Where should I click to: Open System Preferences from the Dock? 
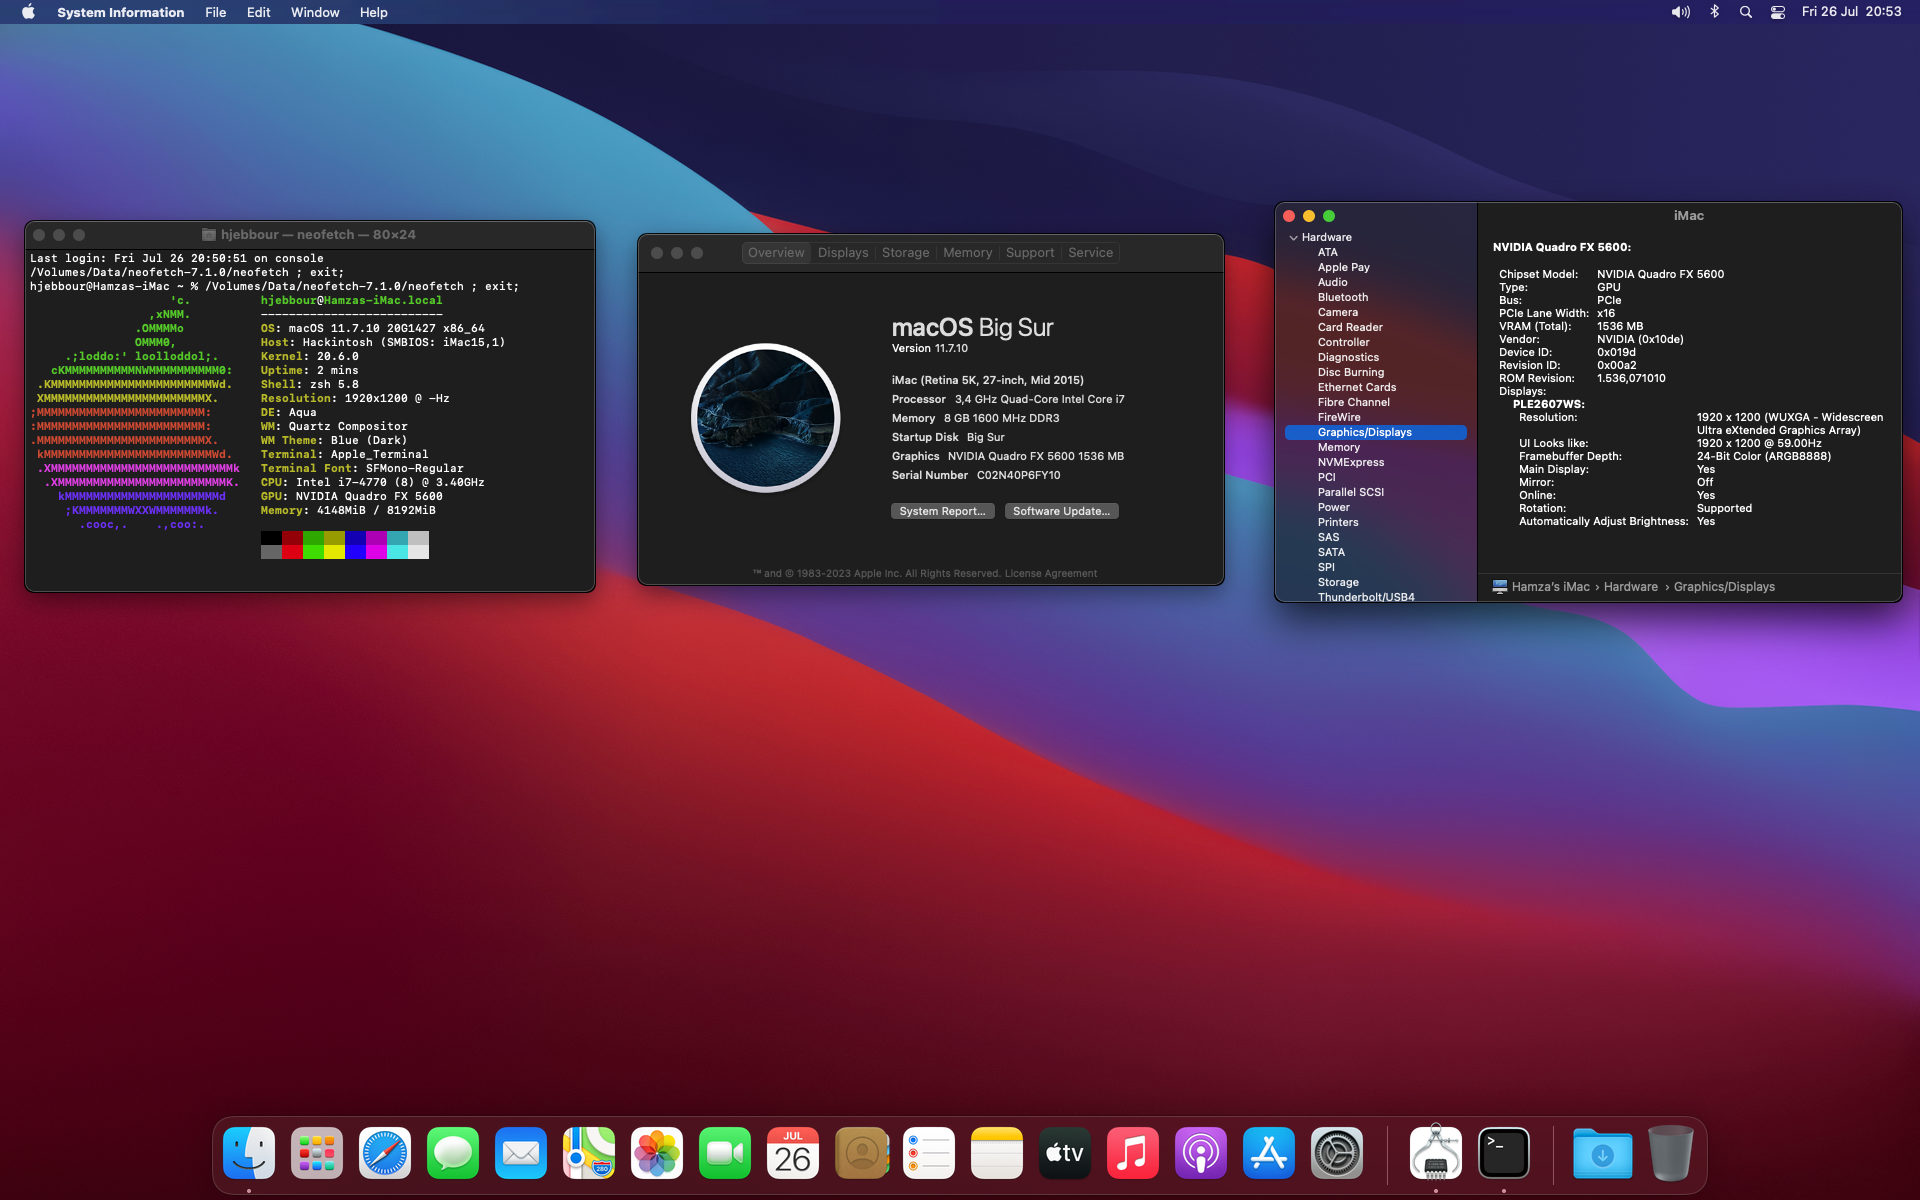[x=1337, y=1153]
